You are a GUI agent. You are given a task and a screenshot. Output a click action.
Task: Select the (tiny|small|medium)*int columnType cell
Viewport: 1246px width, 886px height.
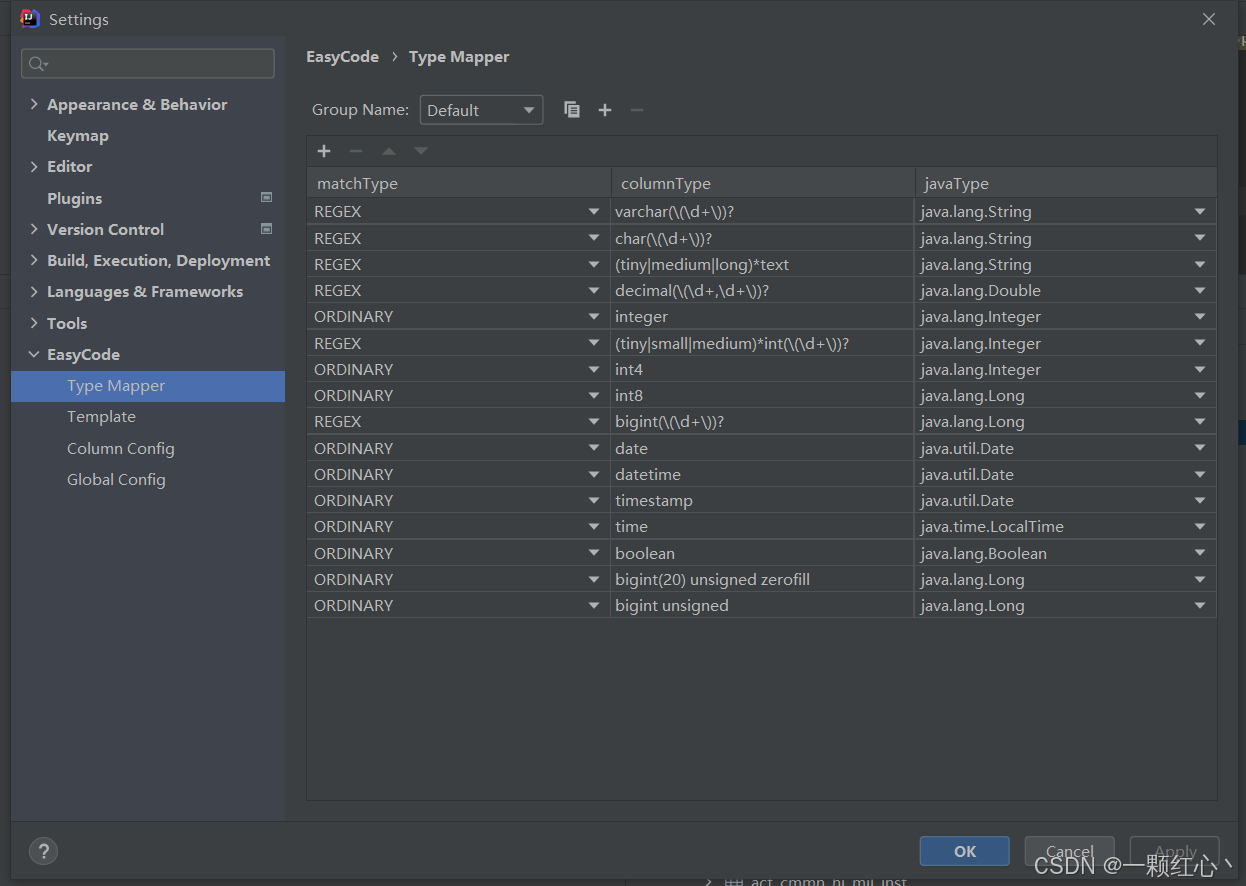(762, 344)
